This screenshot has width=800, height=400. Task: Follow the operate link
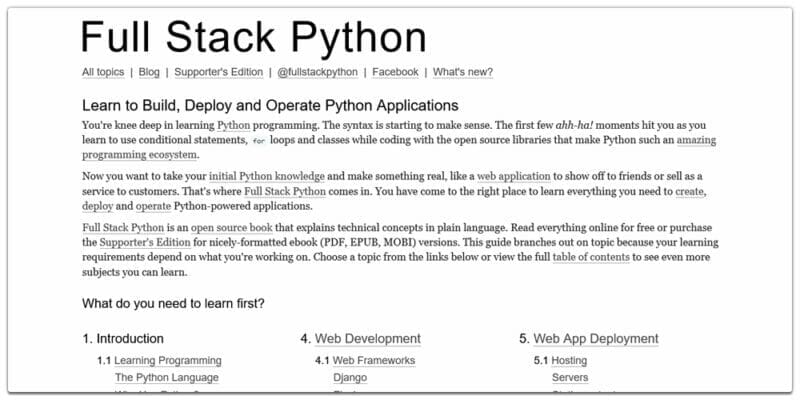153,207
